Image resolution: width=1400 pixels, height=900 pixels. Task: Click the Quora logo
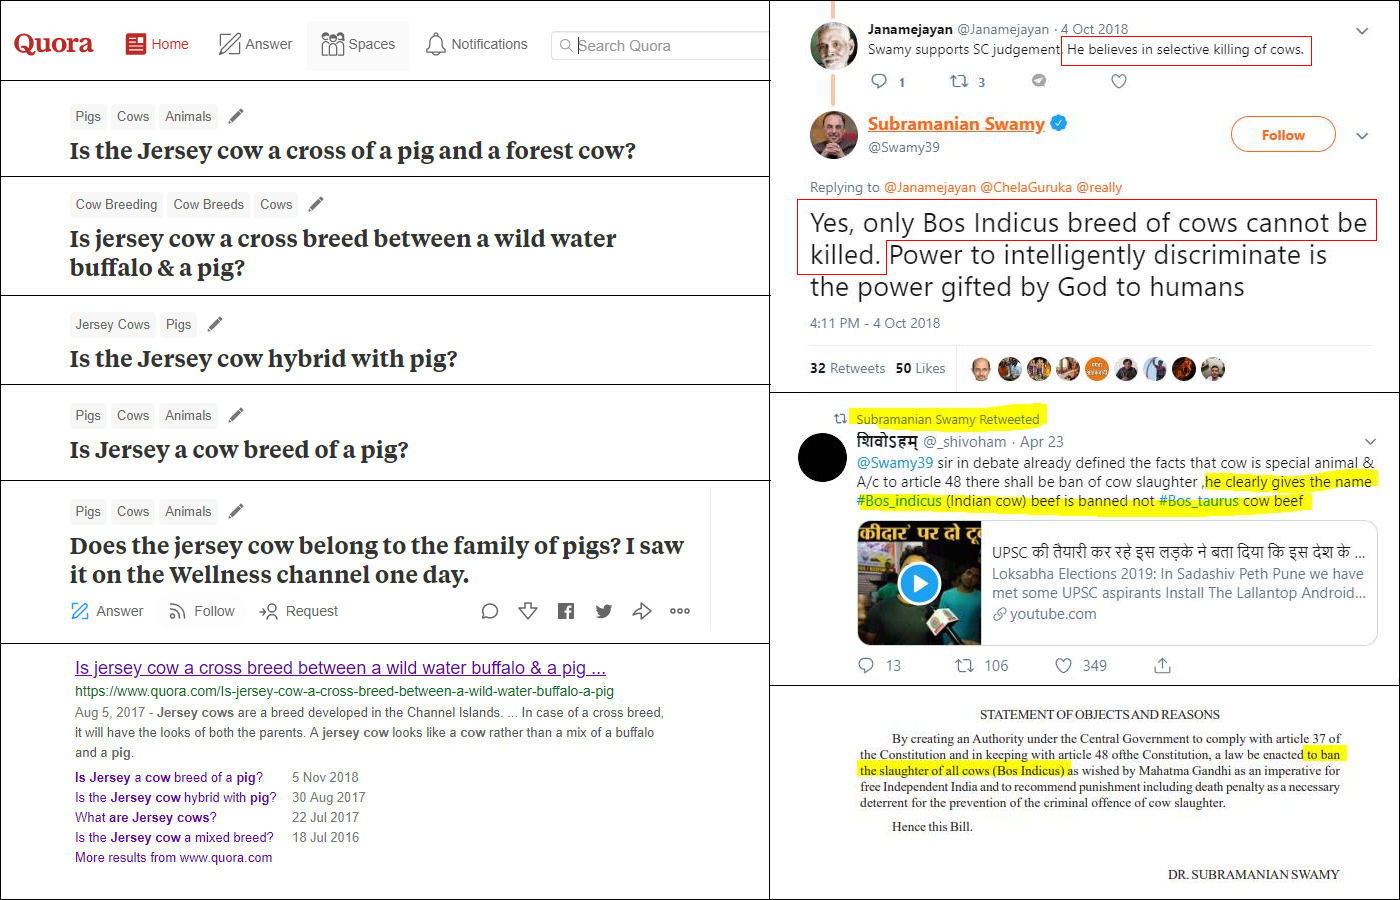coord(53,44)
